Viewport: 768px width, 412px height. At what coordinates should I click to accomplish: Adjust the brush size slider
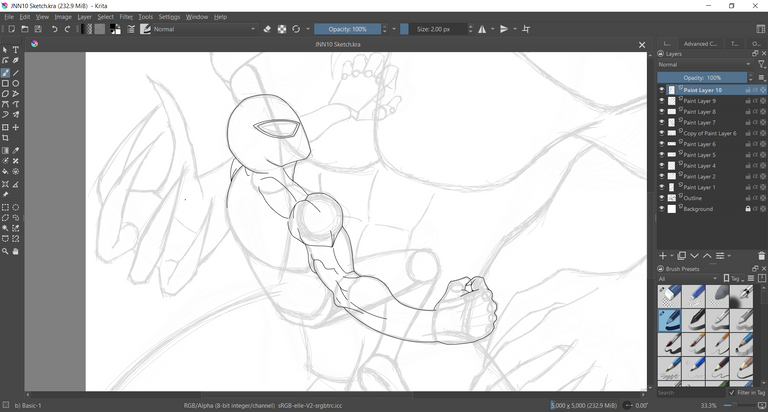433,29
